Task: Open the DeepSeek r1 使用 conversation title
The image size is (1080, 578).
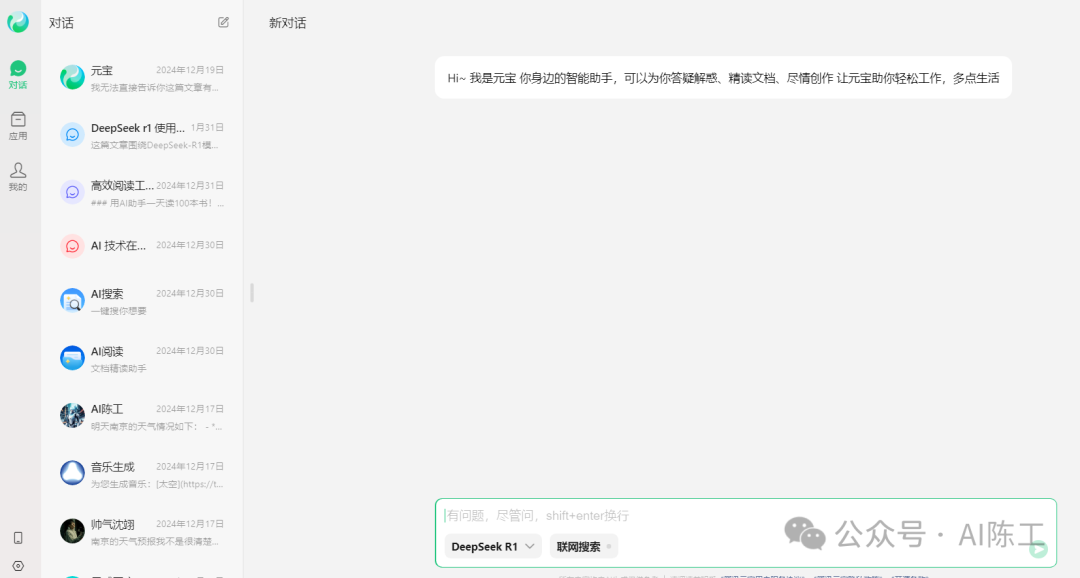Action: (138, 128)
